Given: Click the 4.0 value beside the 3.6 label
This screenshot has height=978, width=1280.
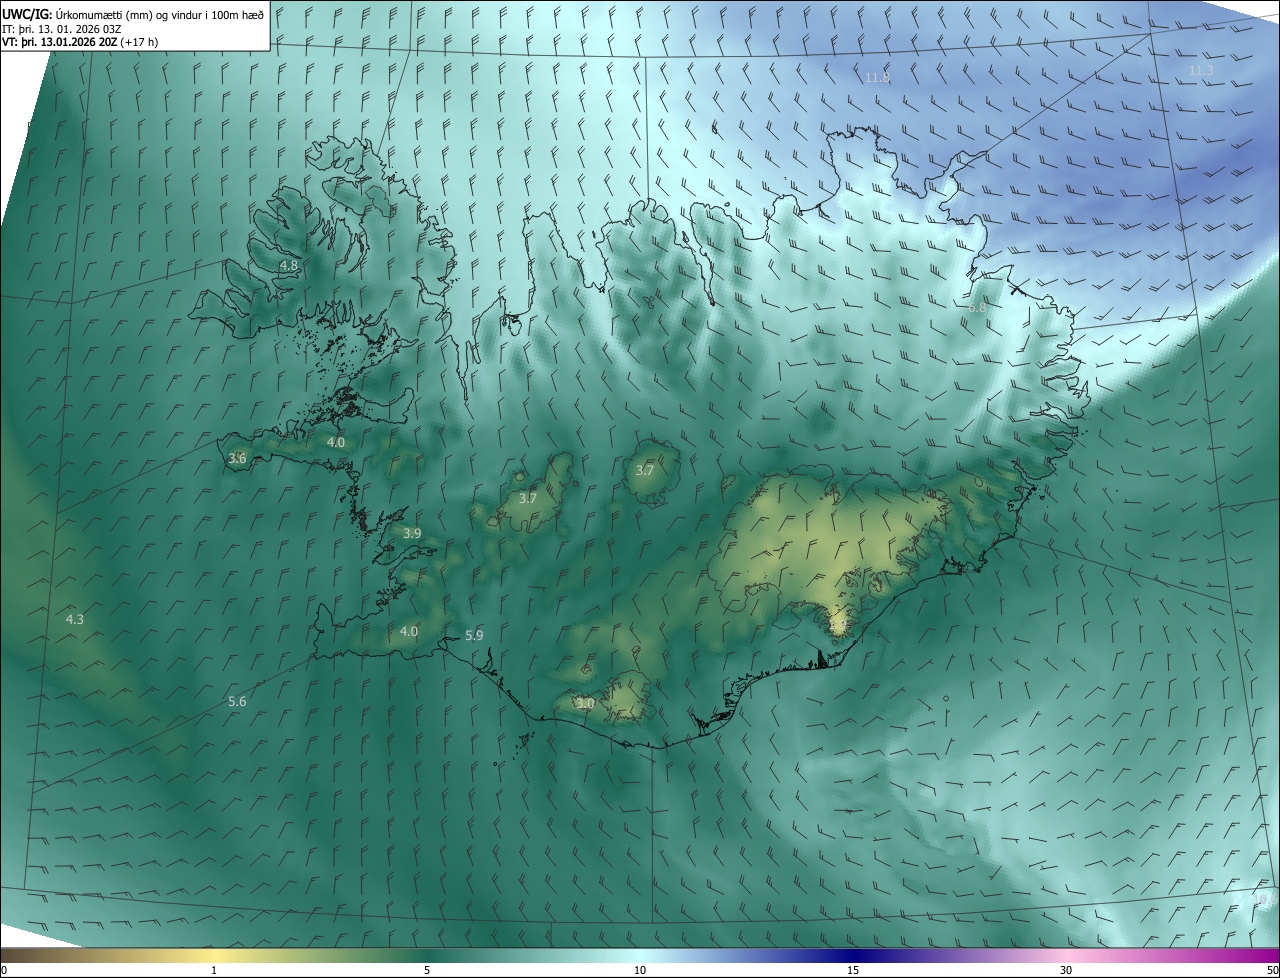Looking at the screenshot, I should [336, 442].
